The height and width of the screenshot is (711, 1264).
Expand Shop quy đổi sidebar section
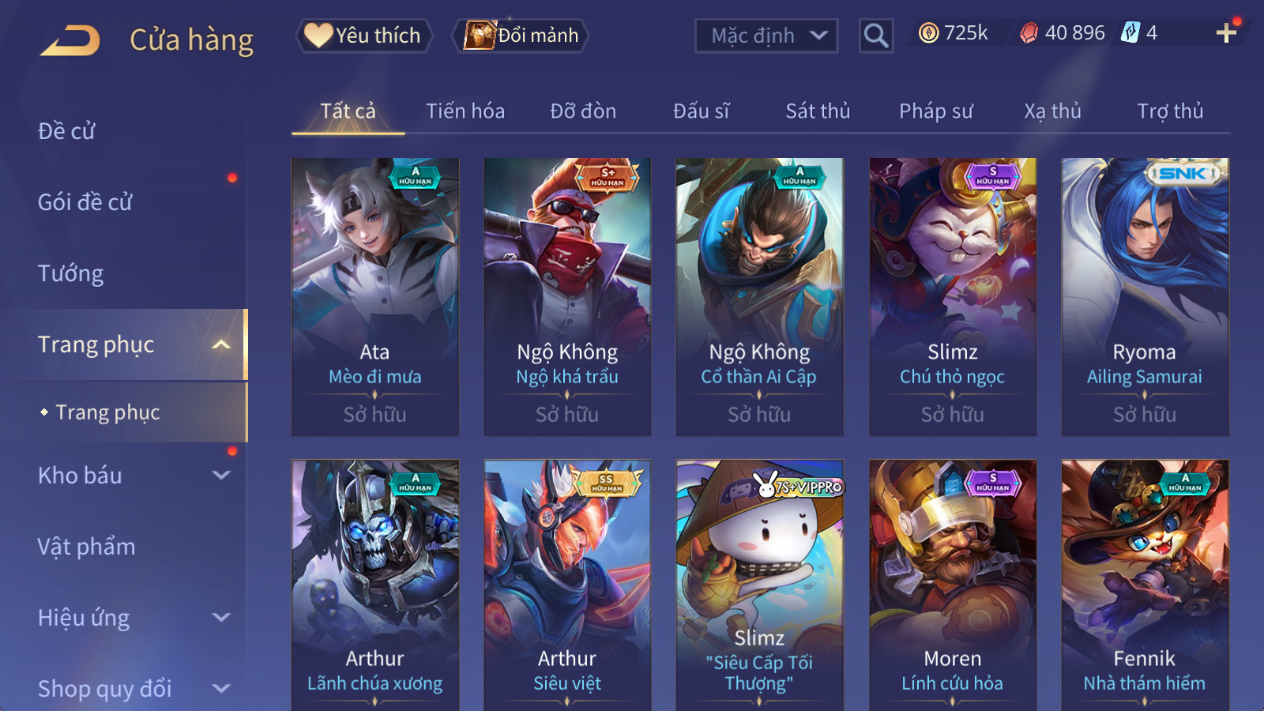[221, 689]
